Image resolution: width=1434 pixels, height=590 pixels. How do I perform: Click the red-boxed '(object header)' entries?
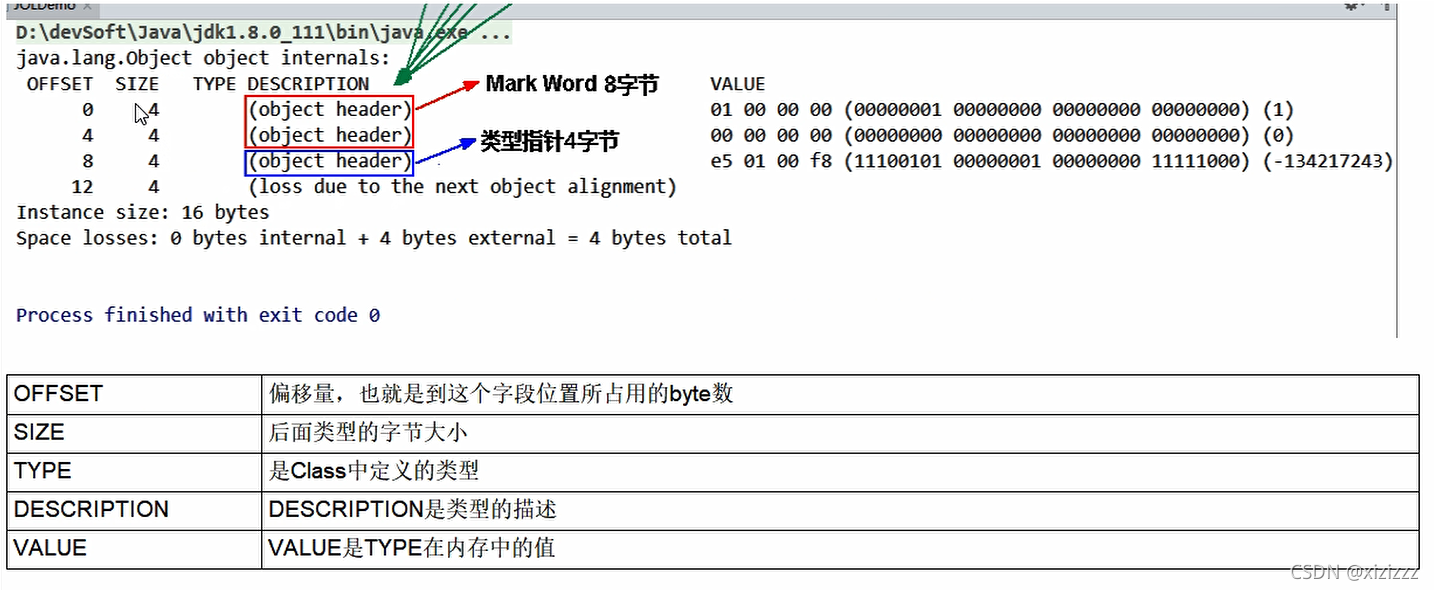coord(328,122)
